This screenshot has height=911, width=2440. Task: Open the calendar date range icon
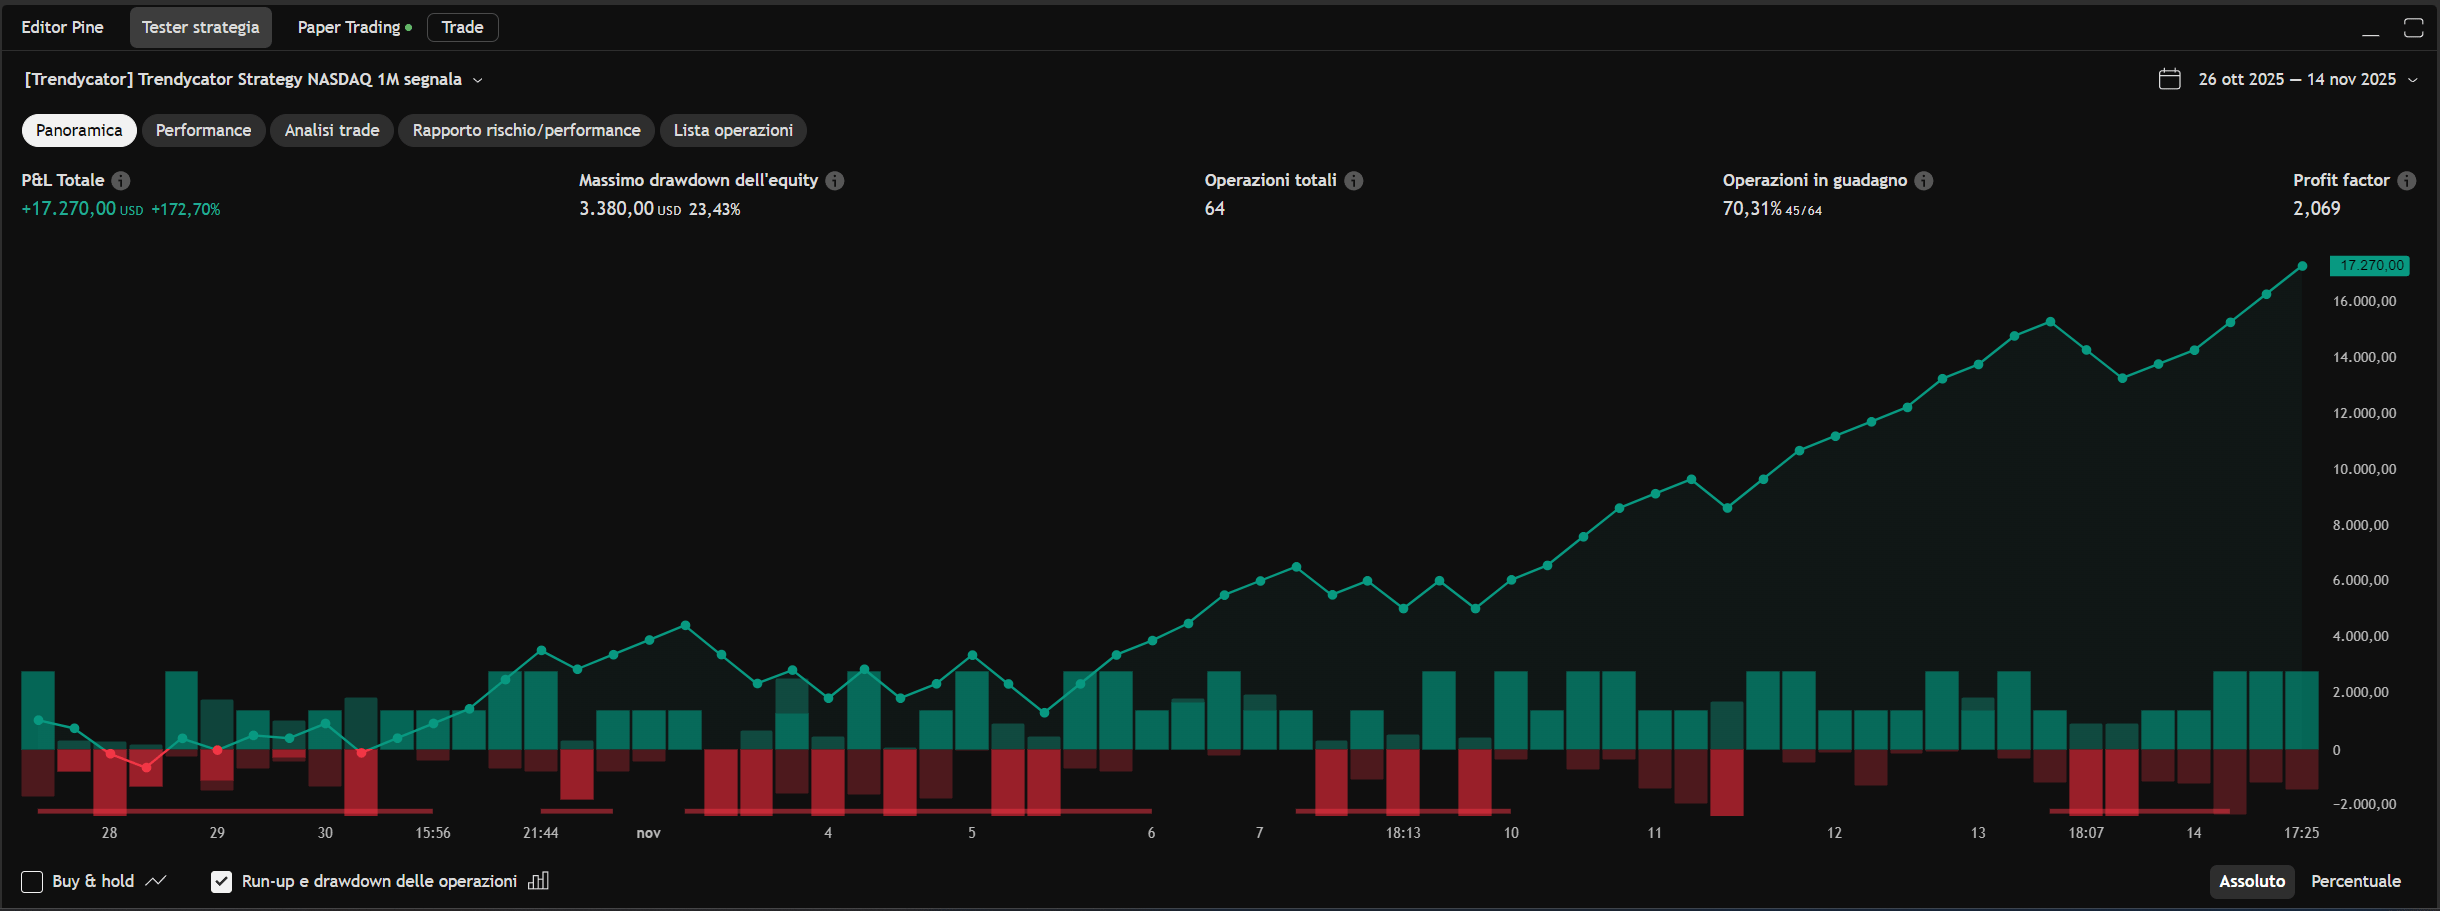pyautogui.click(x=2169, y=79)
